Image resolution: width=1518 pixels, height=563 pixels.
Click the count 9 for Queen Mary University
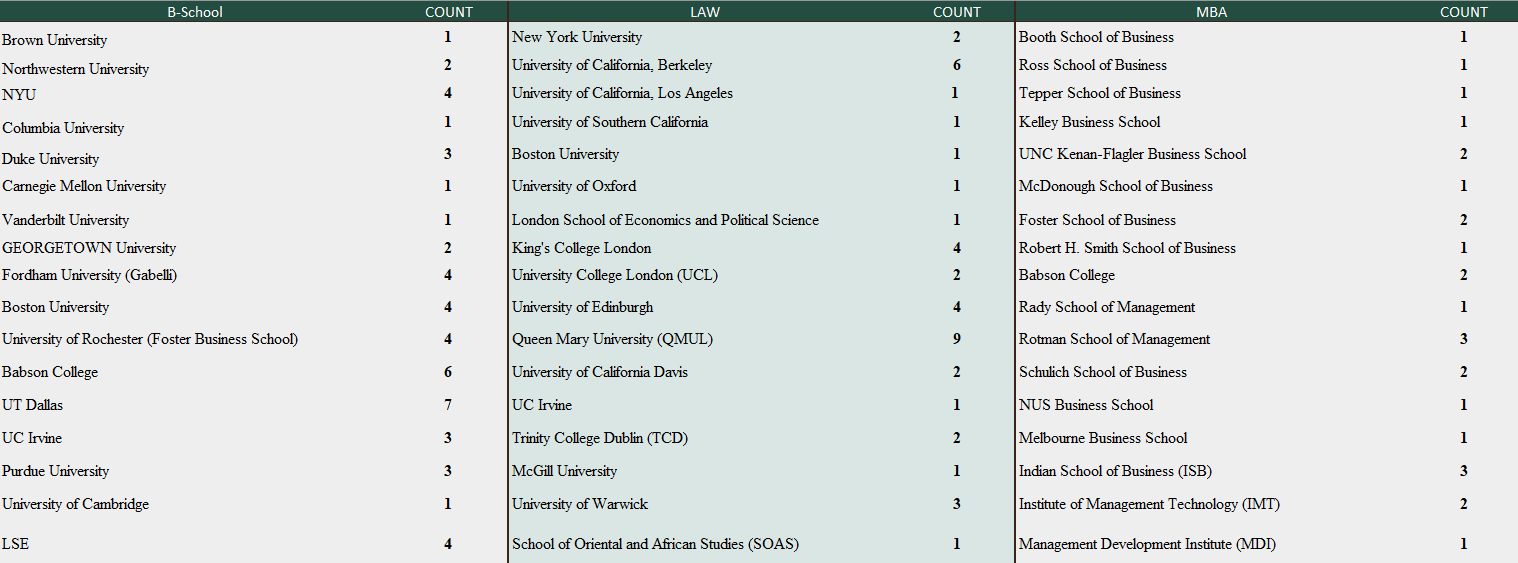coord(957,339)
